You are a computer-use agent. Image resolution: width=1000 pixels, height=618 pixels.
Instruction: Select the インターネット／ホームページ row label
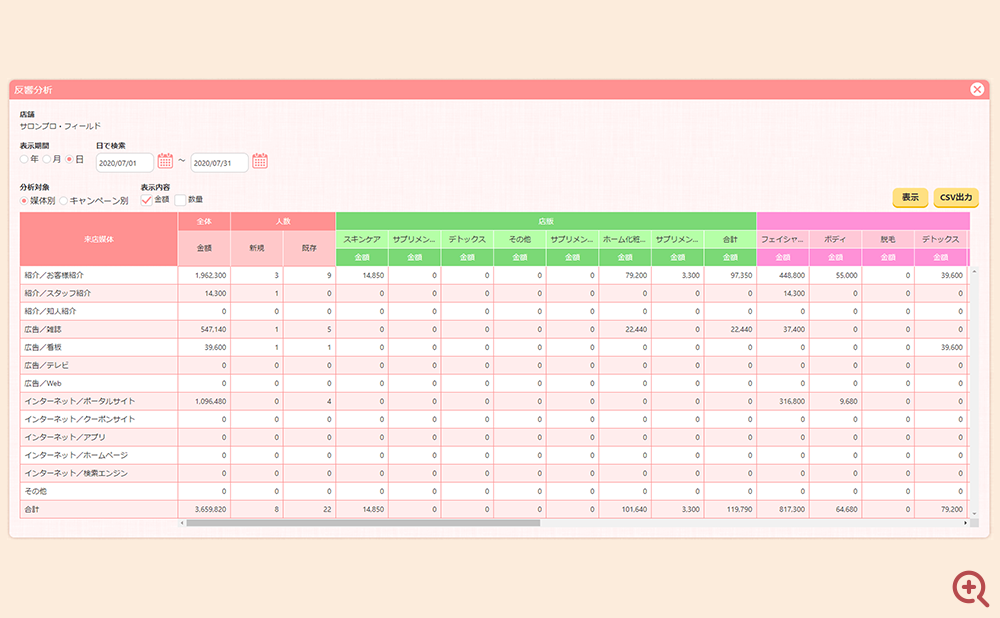[76, 455]
